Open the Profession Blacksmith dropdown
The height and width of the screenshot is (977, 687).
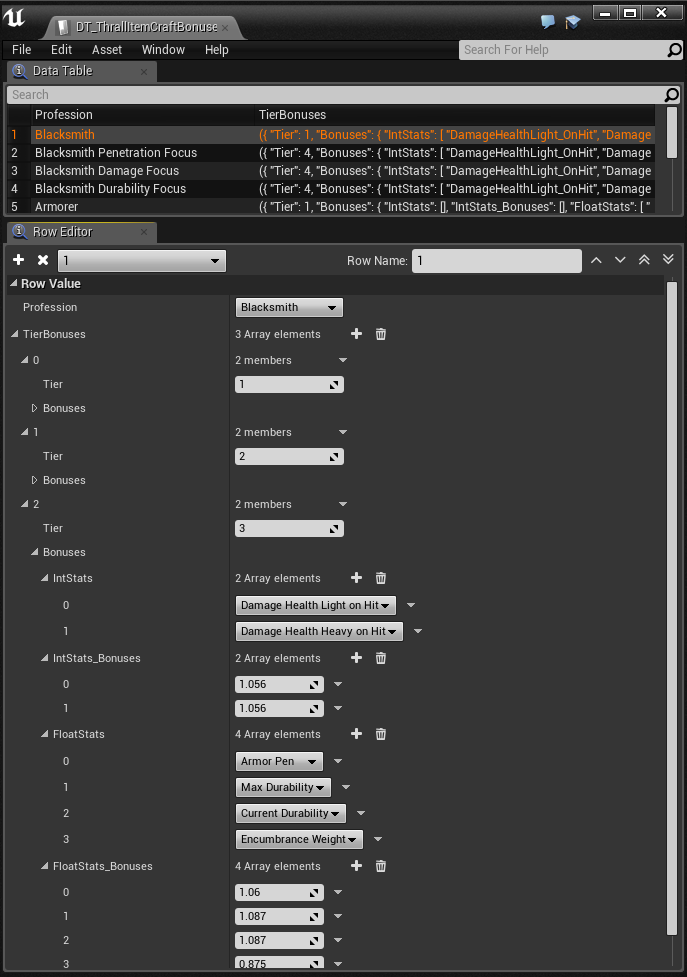point(289,307)
